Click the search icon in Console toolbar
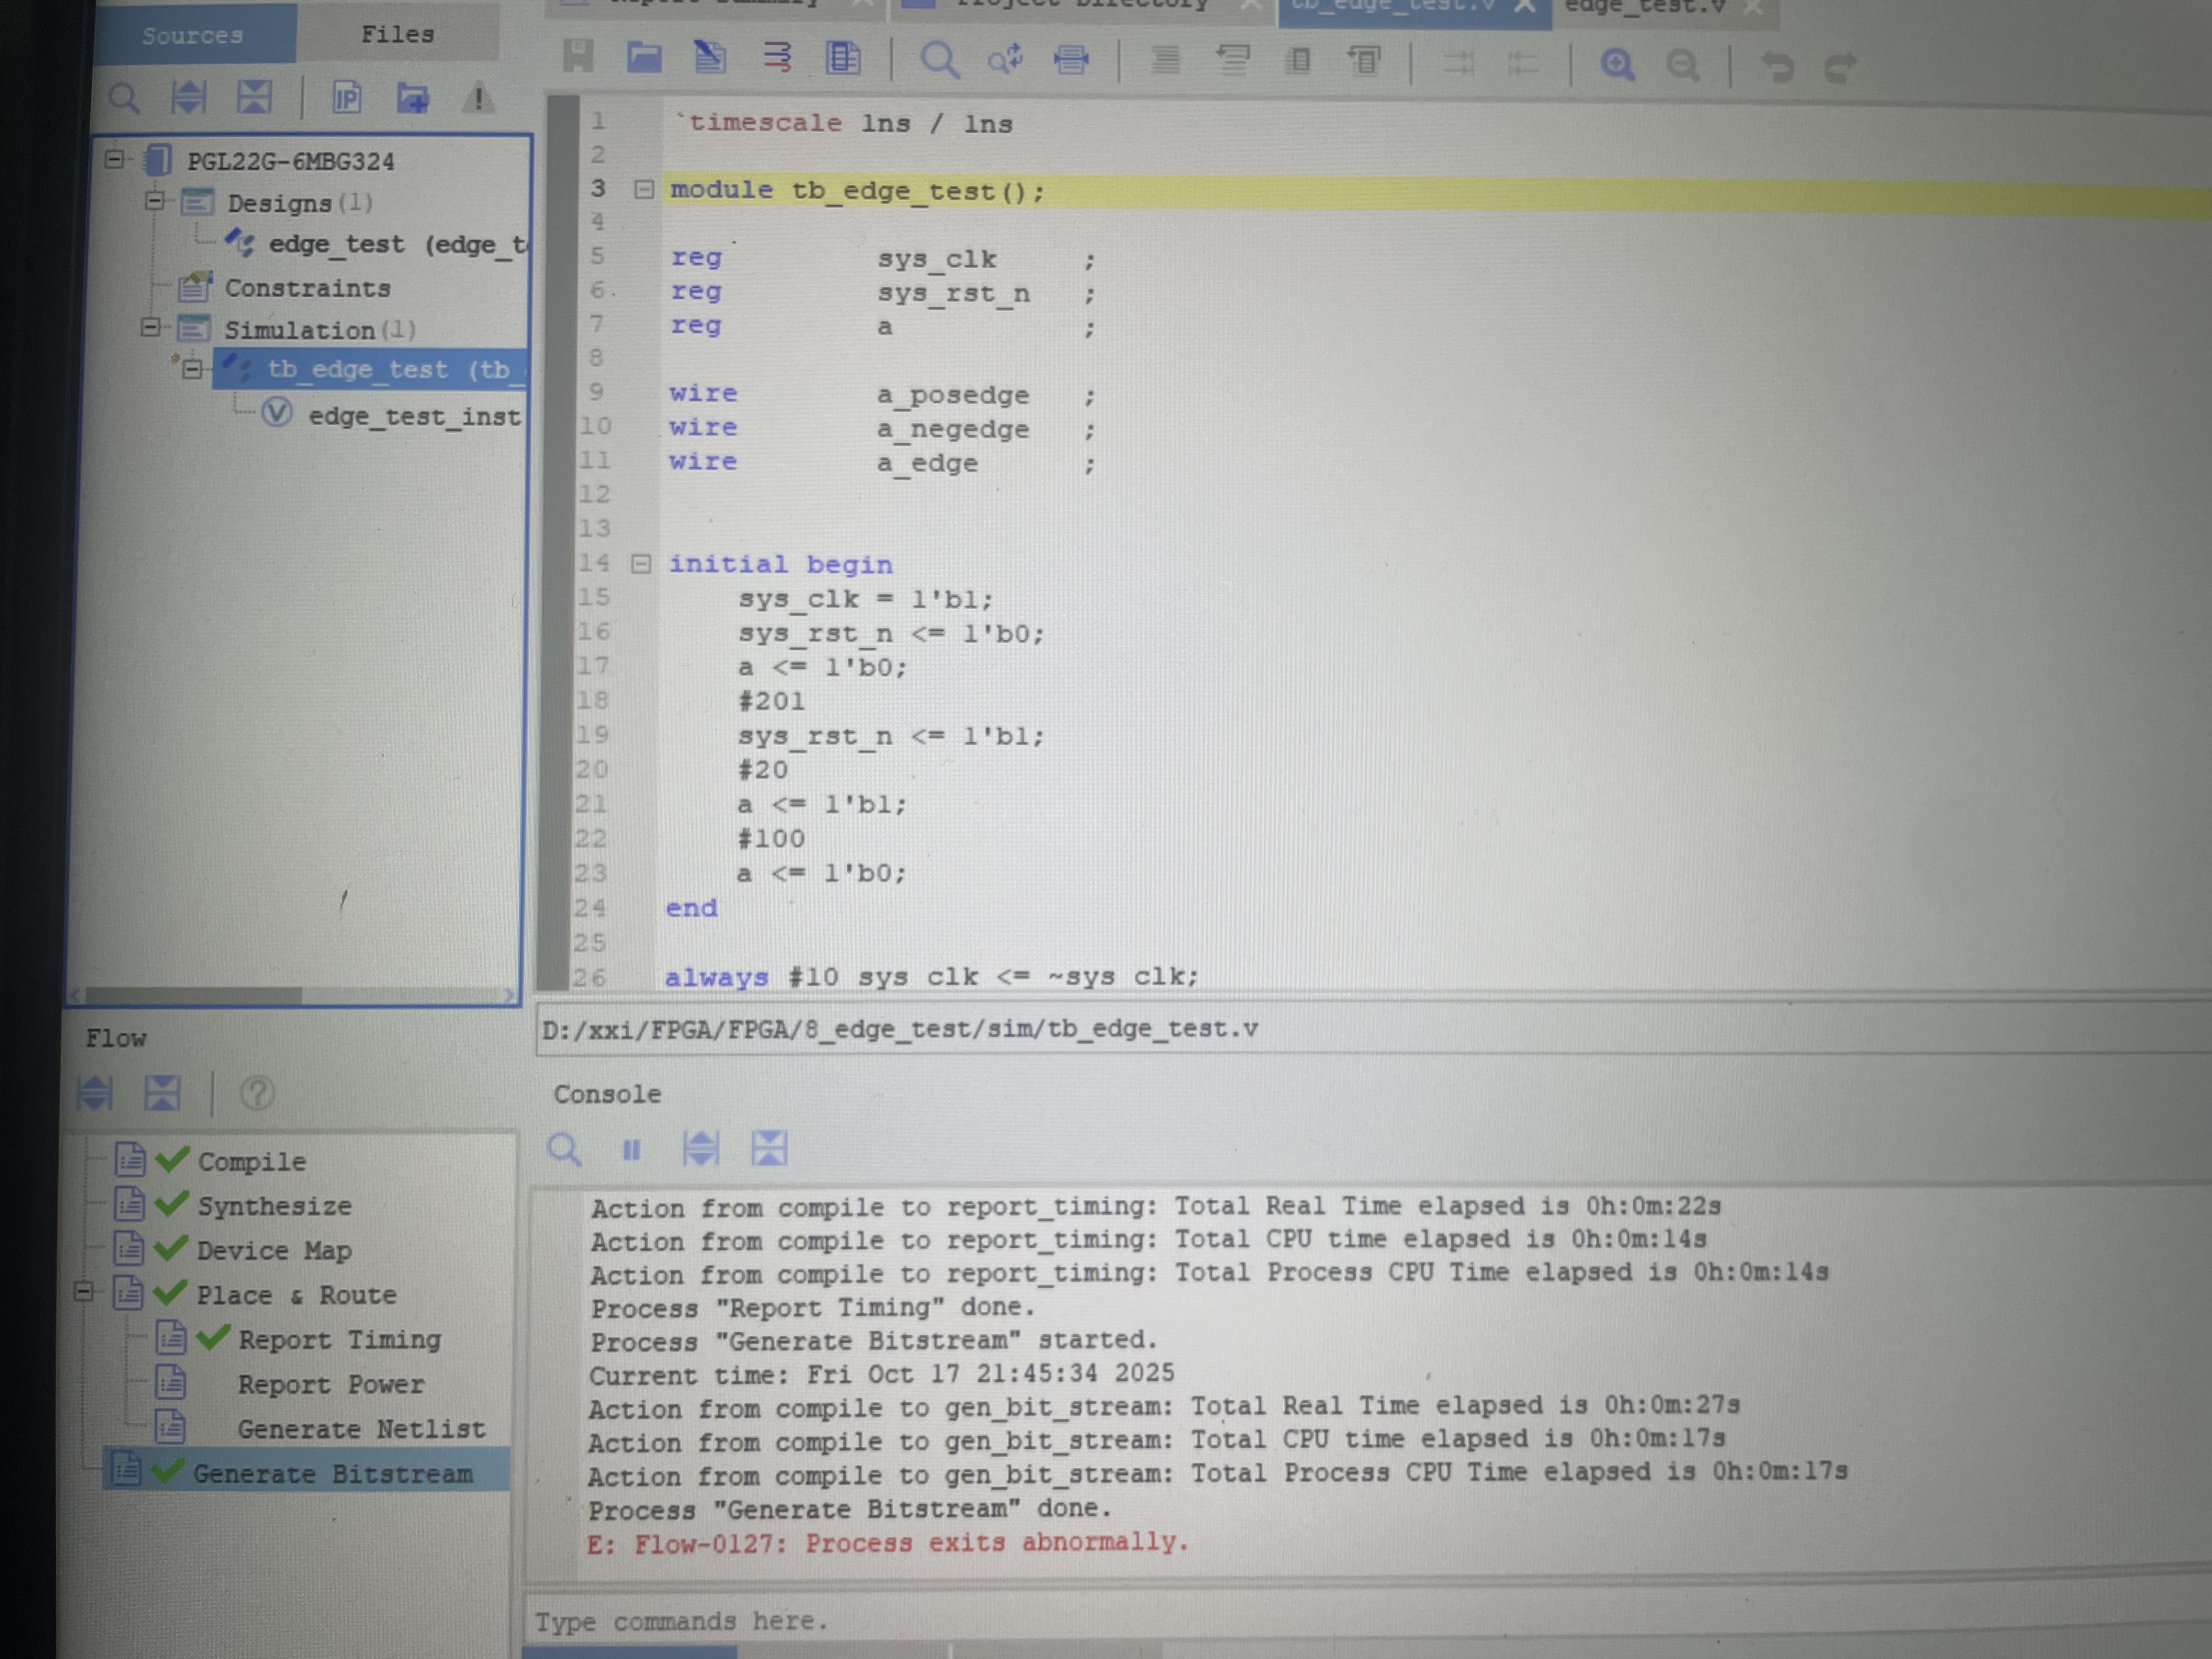Viewport: 2212px width, 1659px height. tap(564, 1149)
